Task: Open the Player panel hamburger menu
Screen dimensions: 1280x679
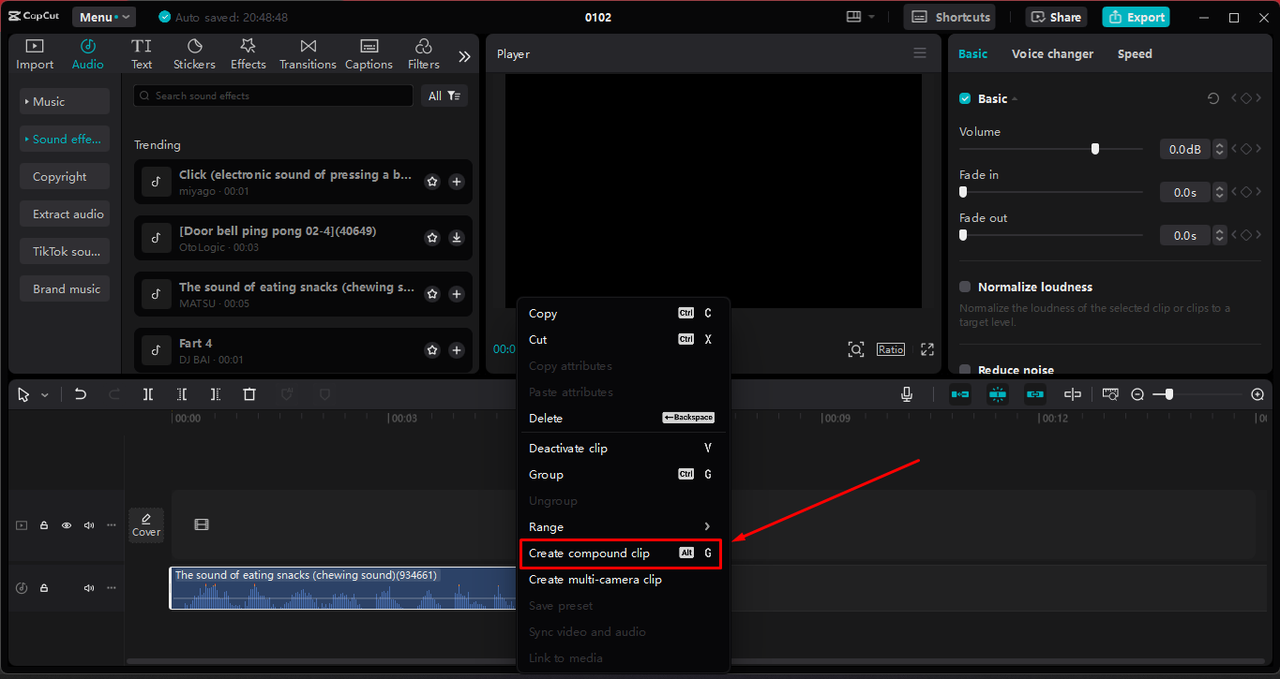Action: click(x=920, y=54)
